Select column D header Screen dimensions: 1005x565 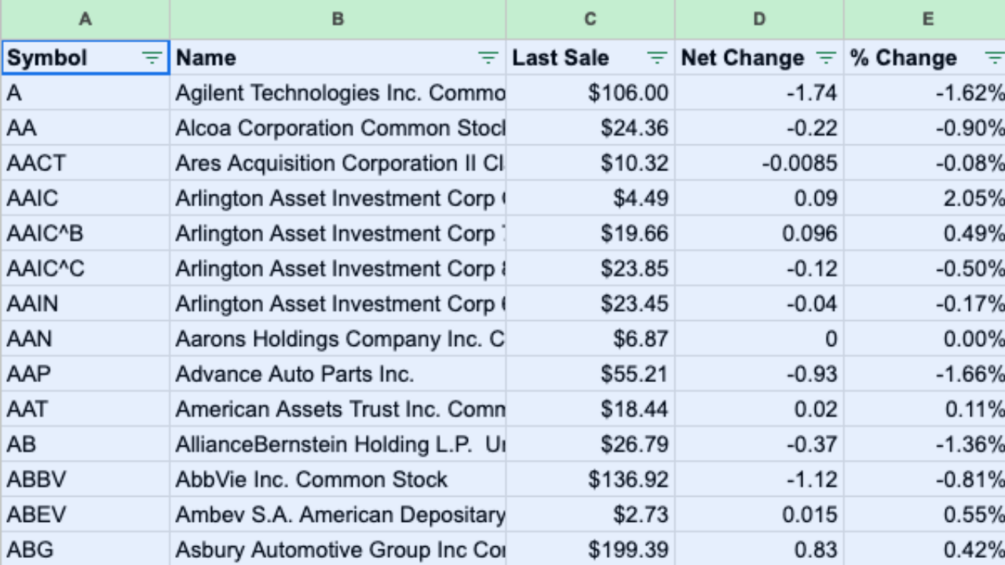(x=759, y=19)
